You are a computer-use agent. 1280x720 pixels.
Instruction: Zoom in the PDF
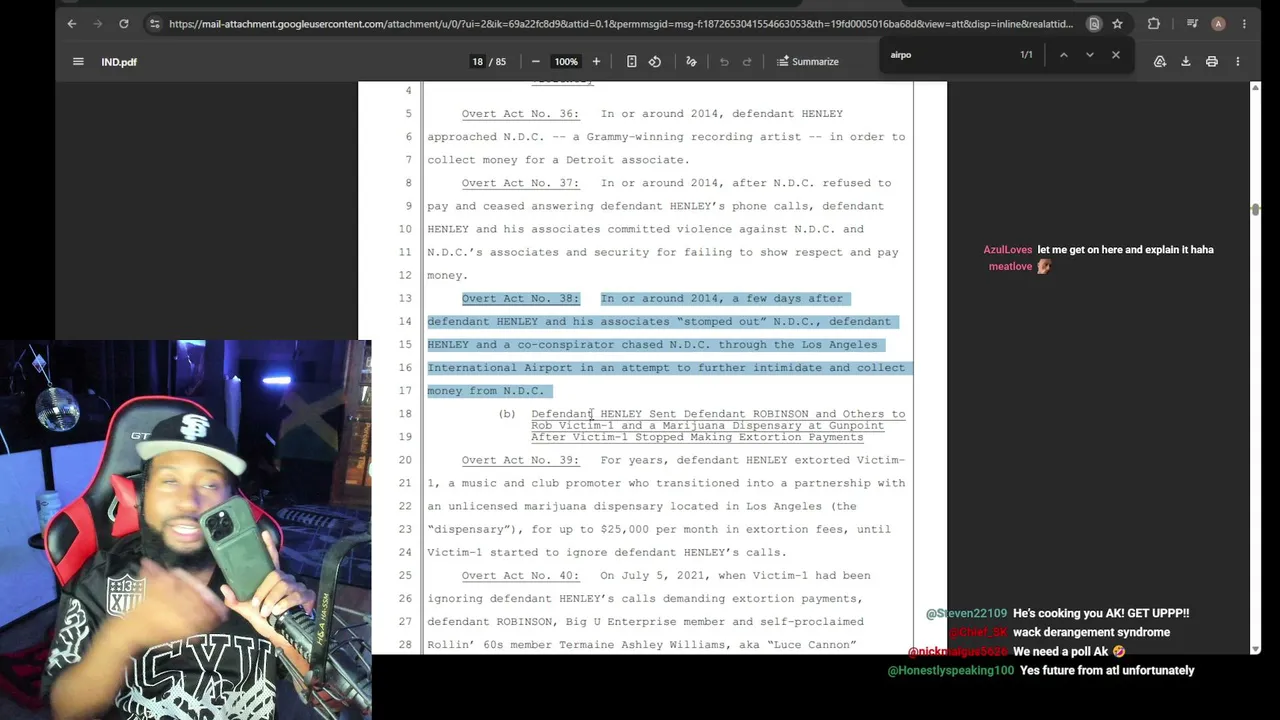click(596, 62)
